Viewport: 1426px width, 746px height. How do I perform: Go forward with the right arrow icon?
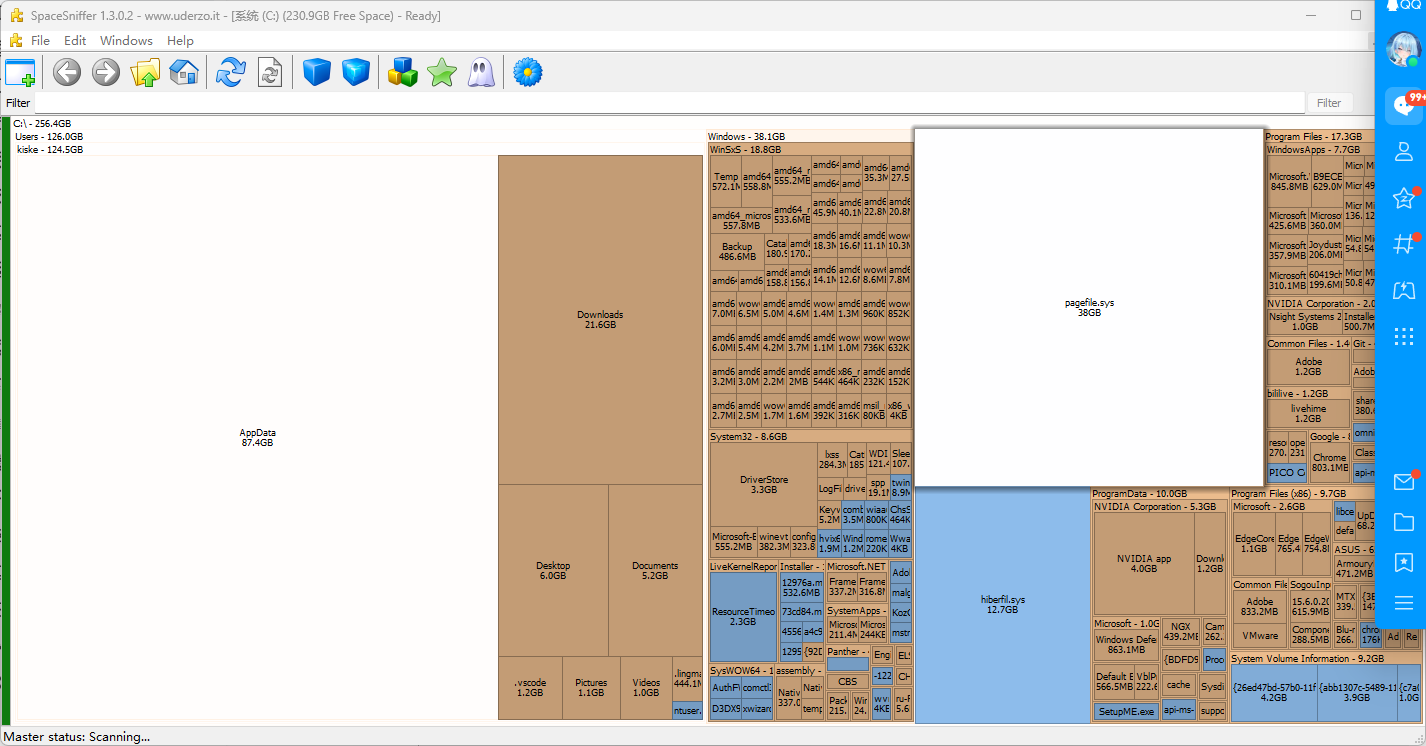(106, 72)
